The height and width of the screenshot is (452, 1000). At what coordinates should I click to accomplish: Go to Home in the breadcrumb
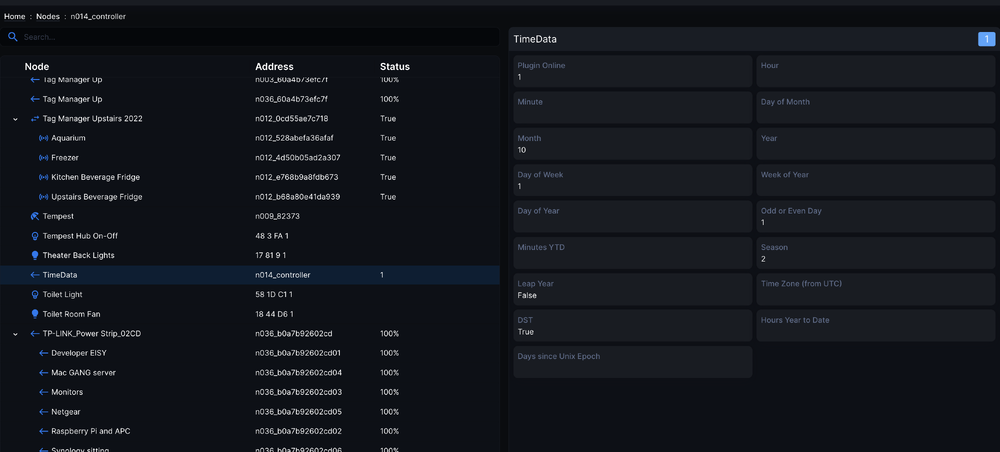pos(14,17)
